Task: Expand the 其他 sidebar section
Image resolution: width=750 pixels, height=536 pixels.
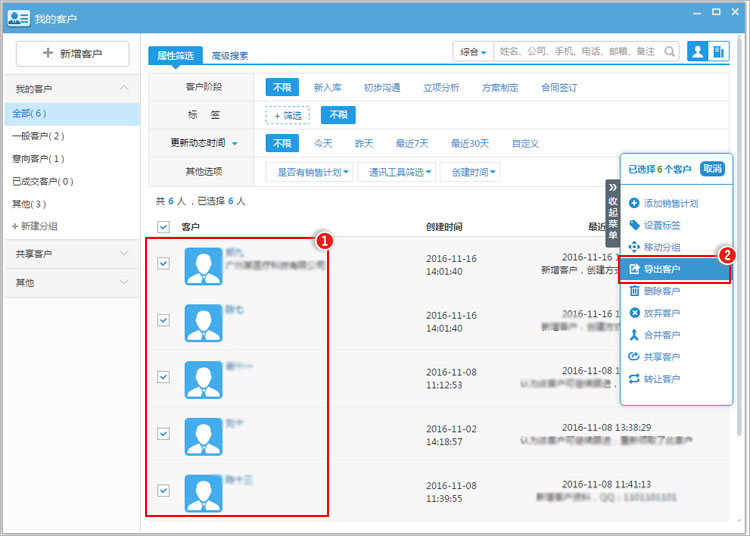Action: point(124,282)
